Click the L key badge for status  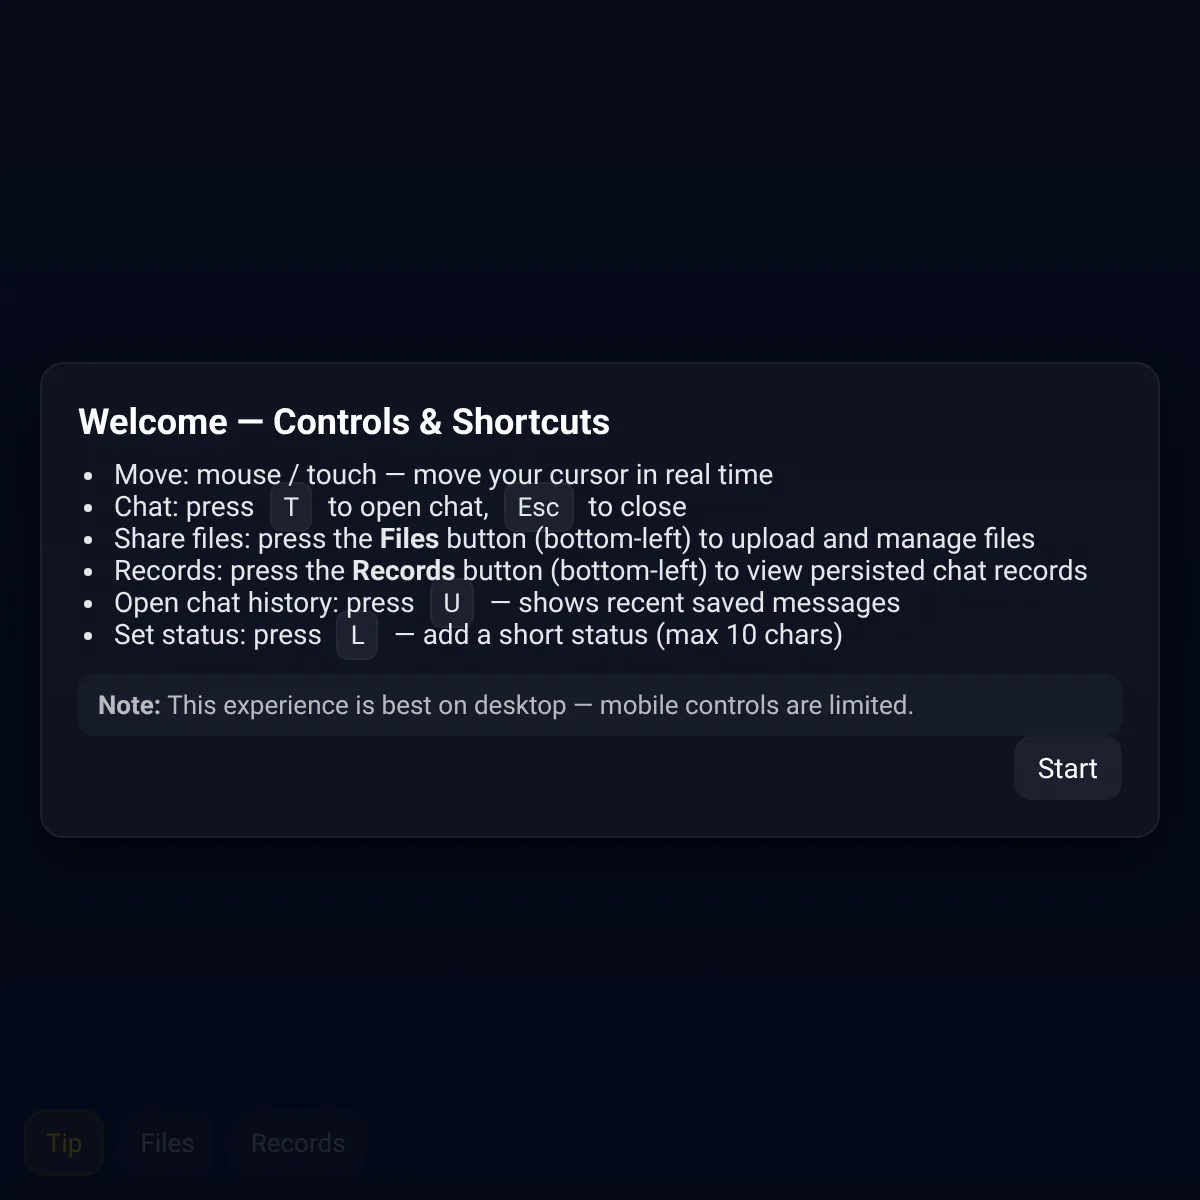(357, 635)
